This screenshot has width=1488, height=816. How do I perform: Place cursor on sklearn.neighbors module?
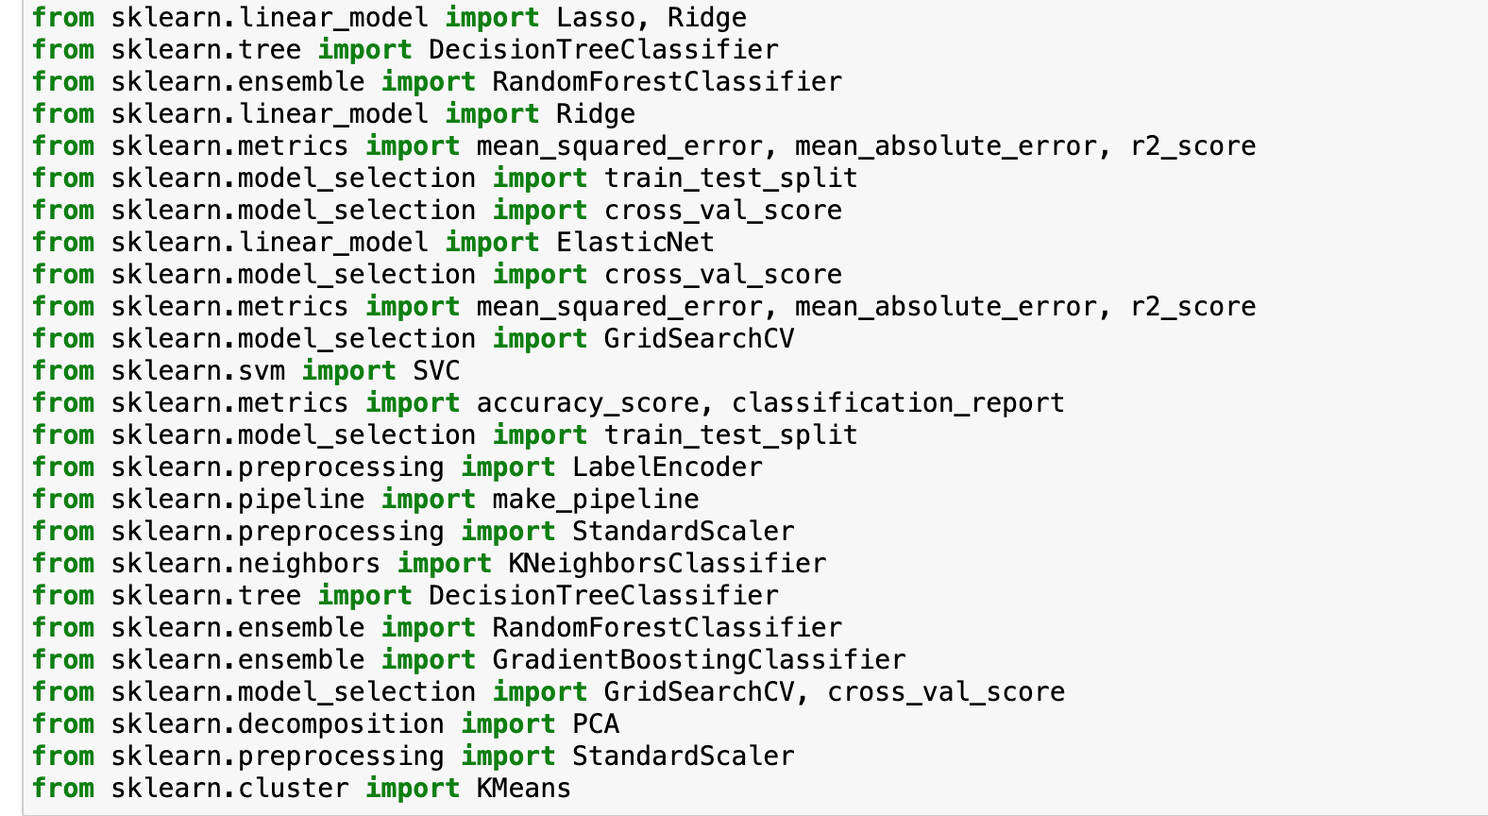click(245, 564)
